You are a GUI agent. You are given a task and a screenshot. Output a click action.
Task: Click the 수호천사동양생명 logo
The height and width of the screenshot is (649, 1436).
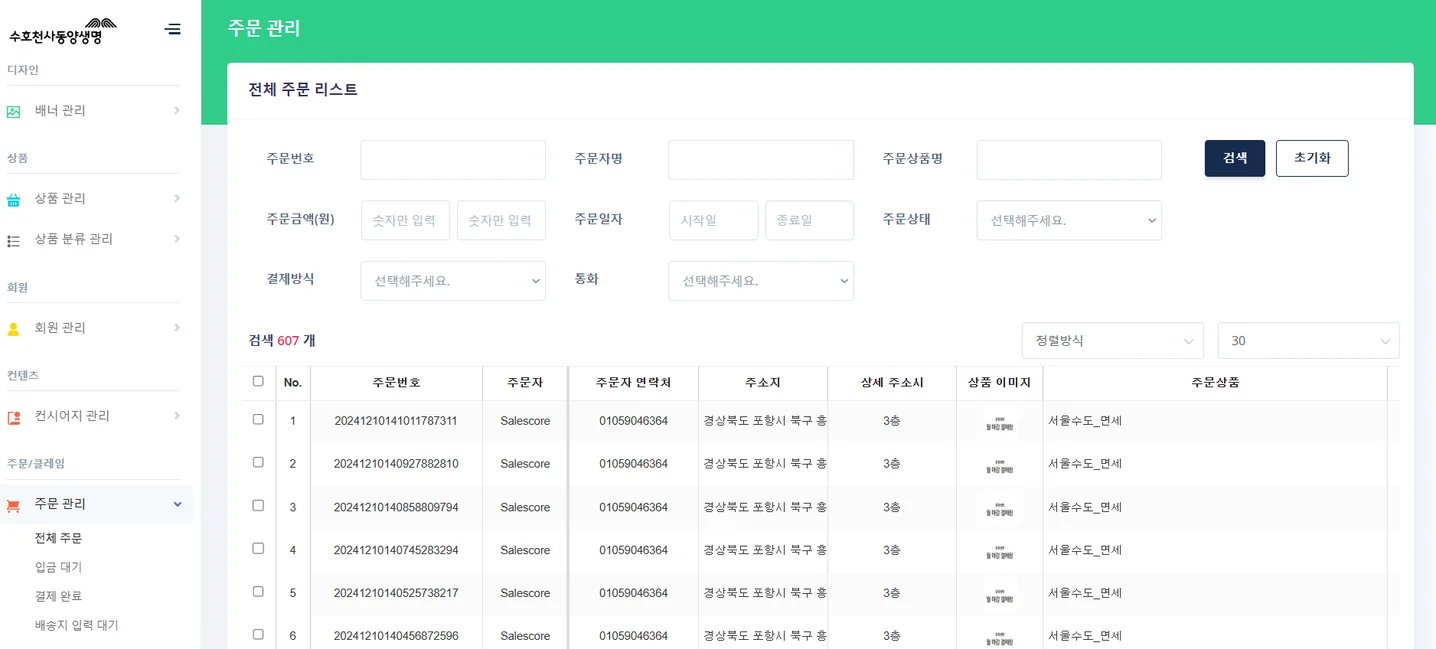tap(60, 30)
